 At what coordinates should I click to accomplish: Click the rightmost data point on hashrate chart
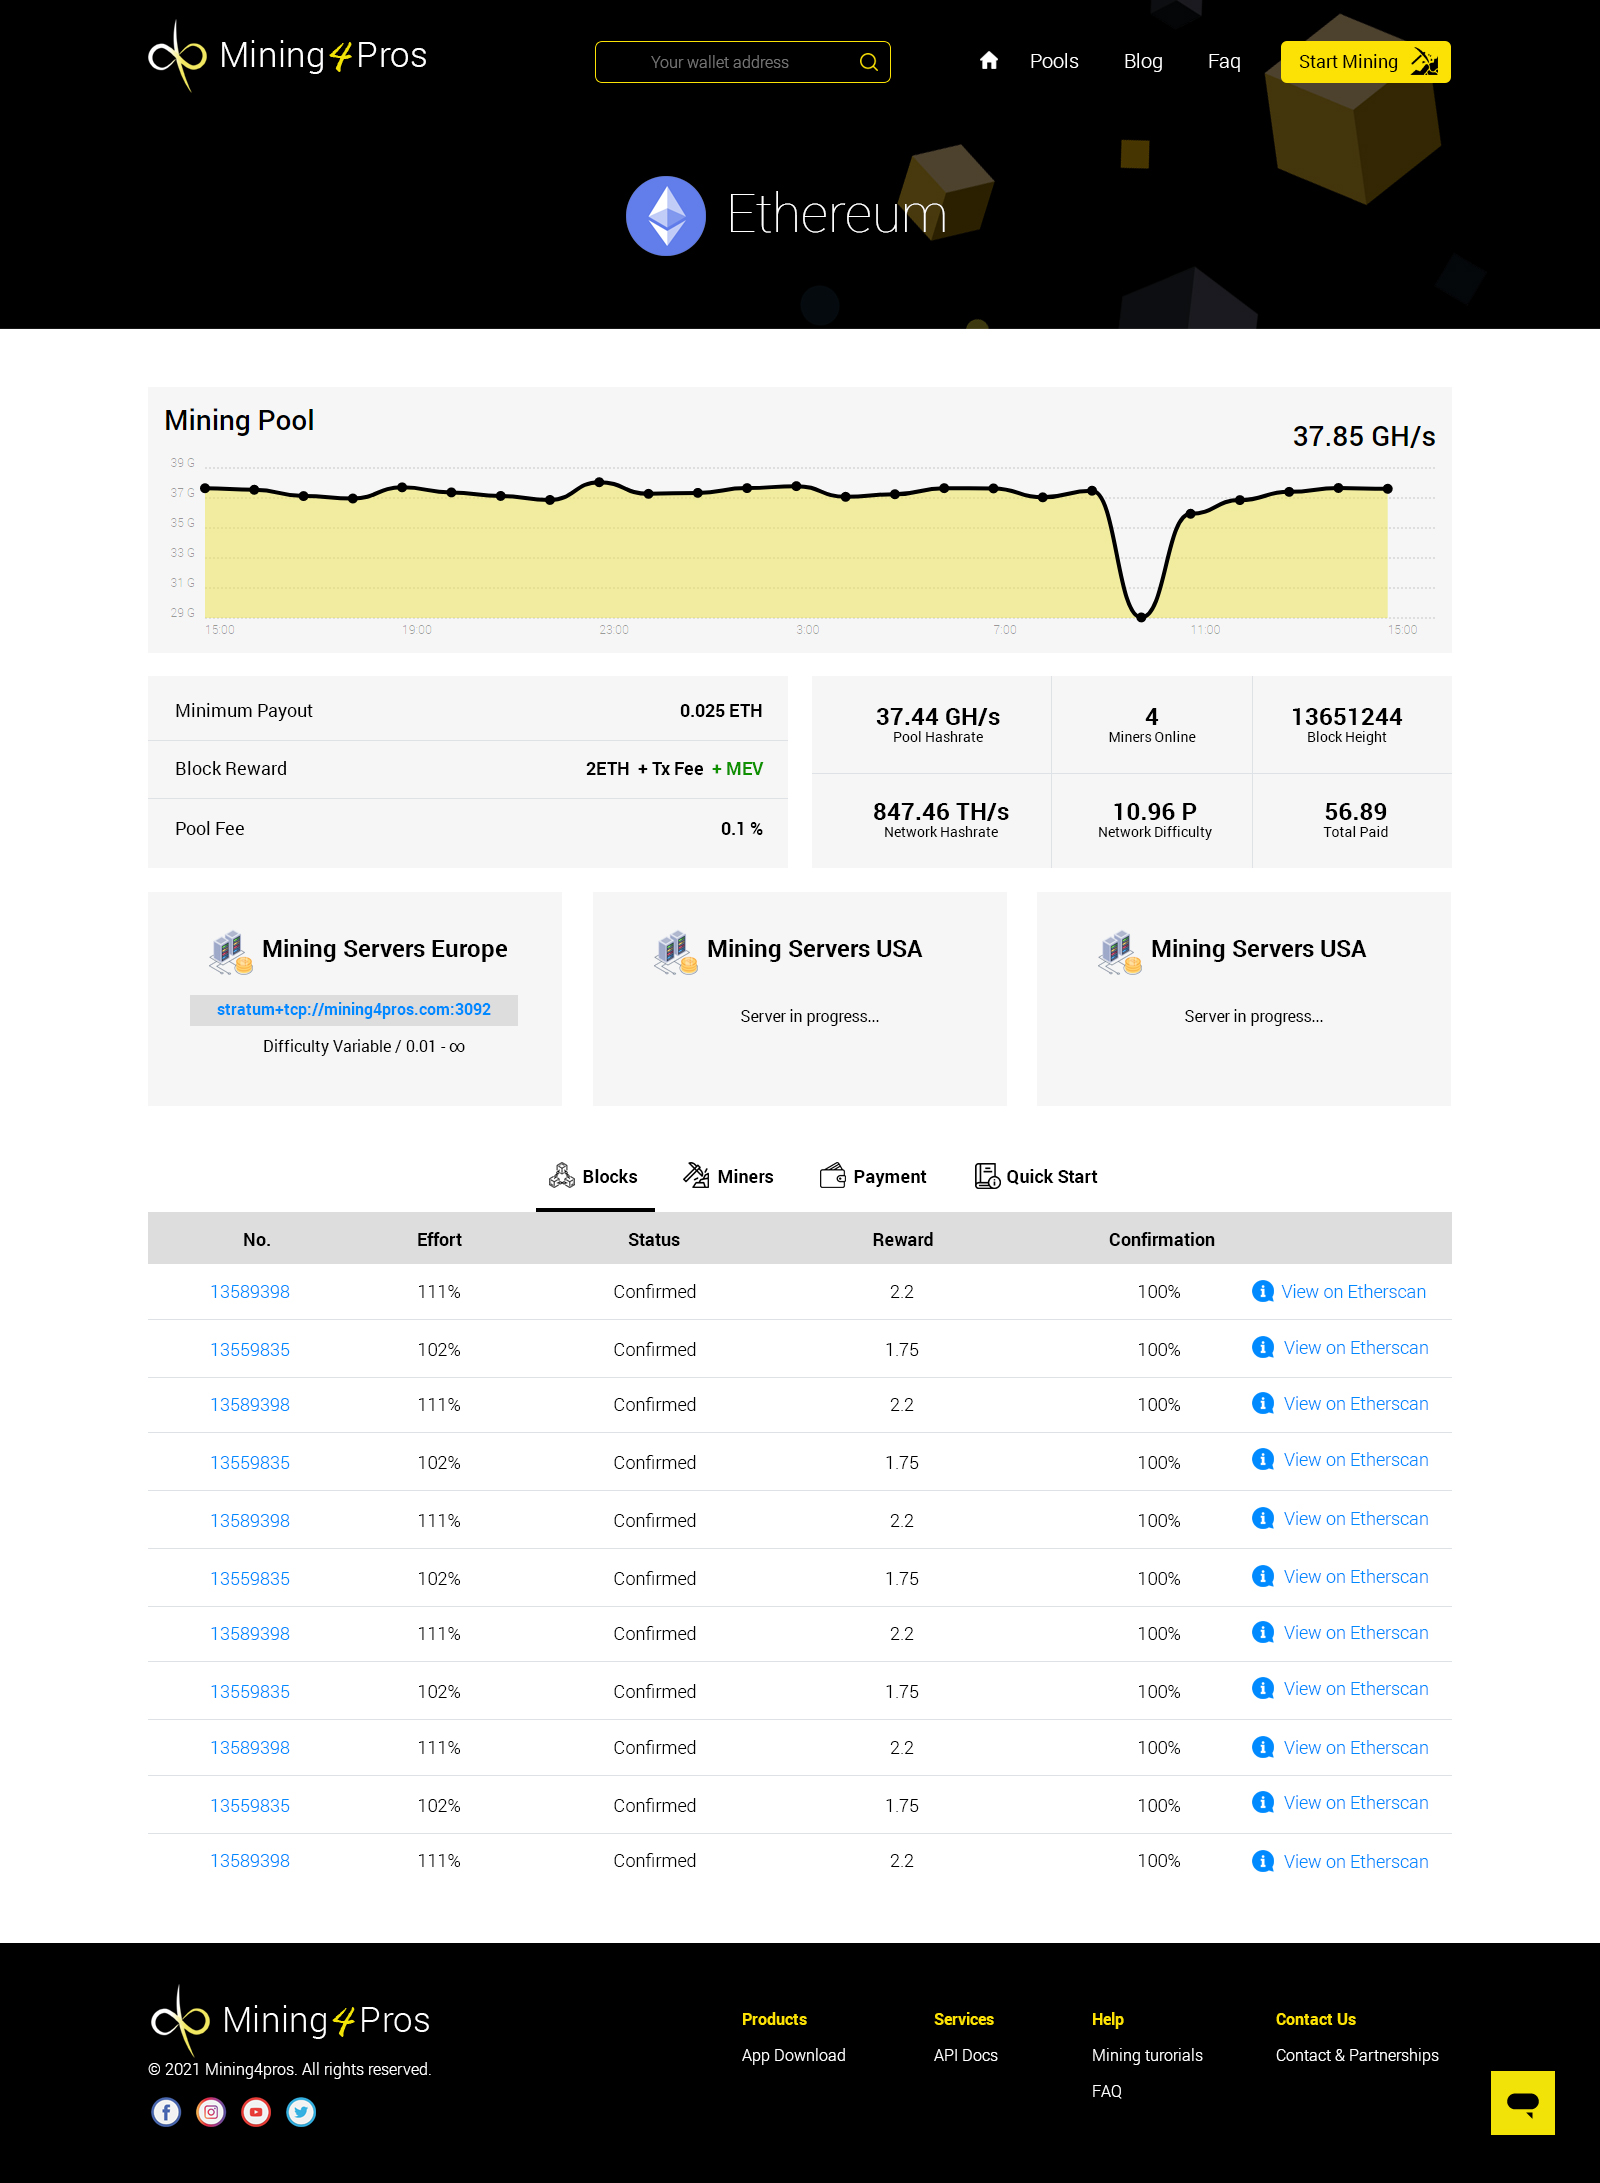pos(1387,489)
